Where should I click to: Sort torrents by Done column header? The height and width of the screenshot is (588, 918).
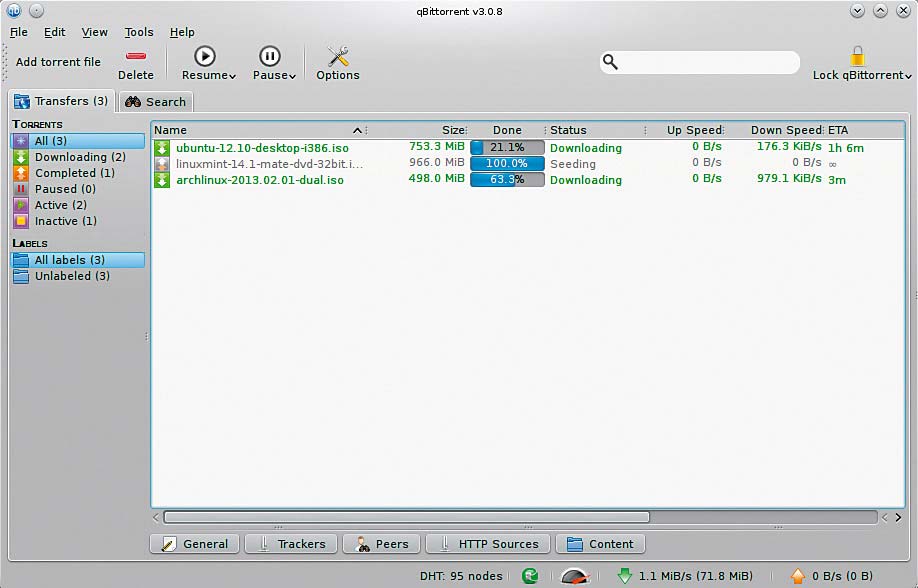click(507, 130)
